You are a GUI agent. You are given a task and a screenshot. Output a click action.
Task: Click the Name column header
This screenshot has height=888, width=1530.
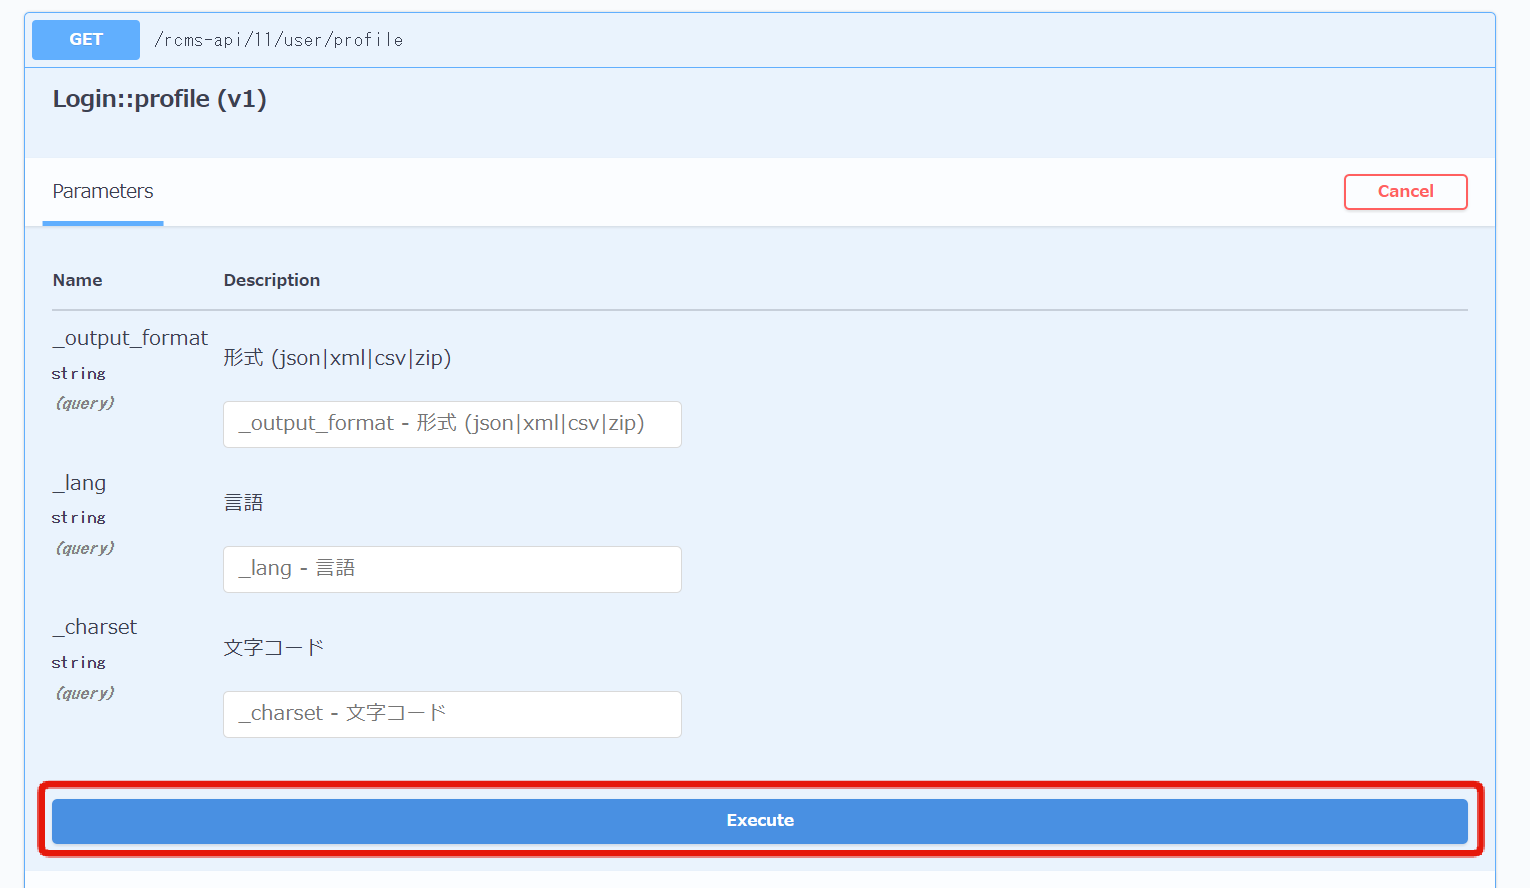pyautogui.click(x=77, y=280)
